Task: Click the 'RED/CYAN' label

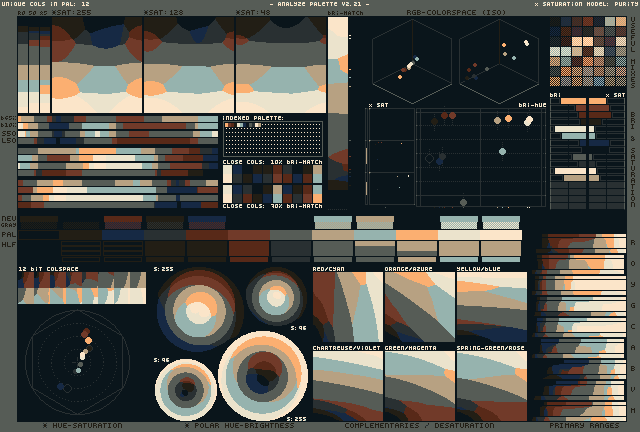Action: 329,269
